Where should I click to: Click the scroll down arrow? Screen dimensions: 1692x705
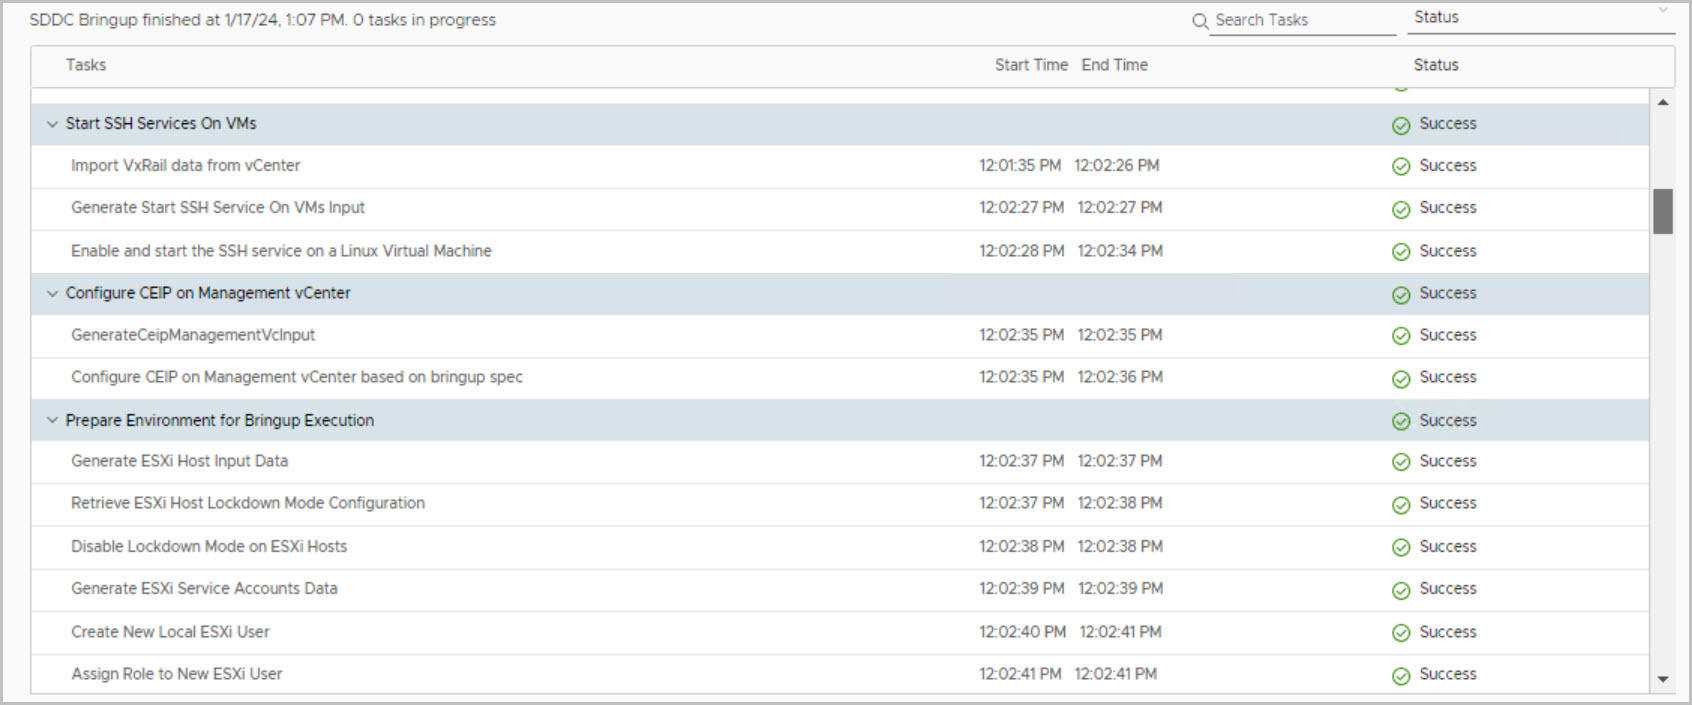point(1663,680)
